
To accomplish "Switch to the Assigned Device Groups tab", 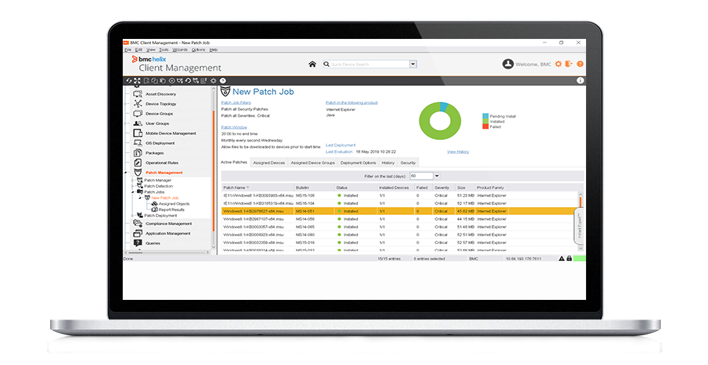I will click(x=312, y=163).
